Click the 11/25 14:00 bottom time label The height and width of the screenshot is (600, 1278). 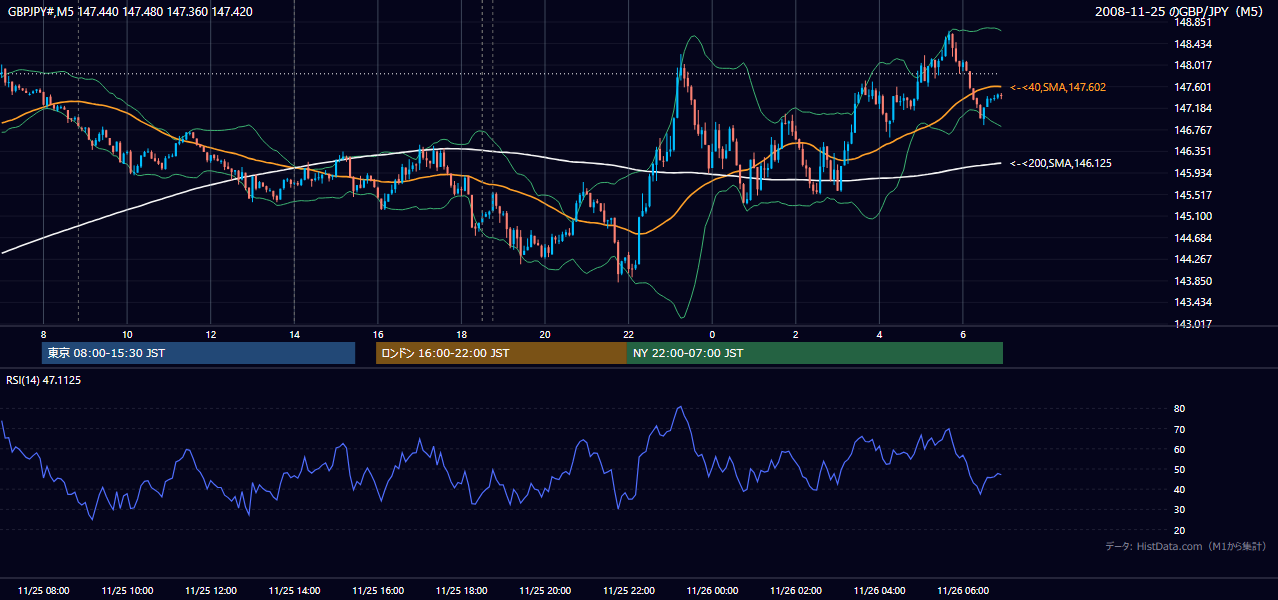click(x=294, y=591)
